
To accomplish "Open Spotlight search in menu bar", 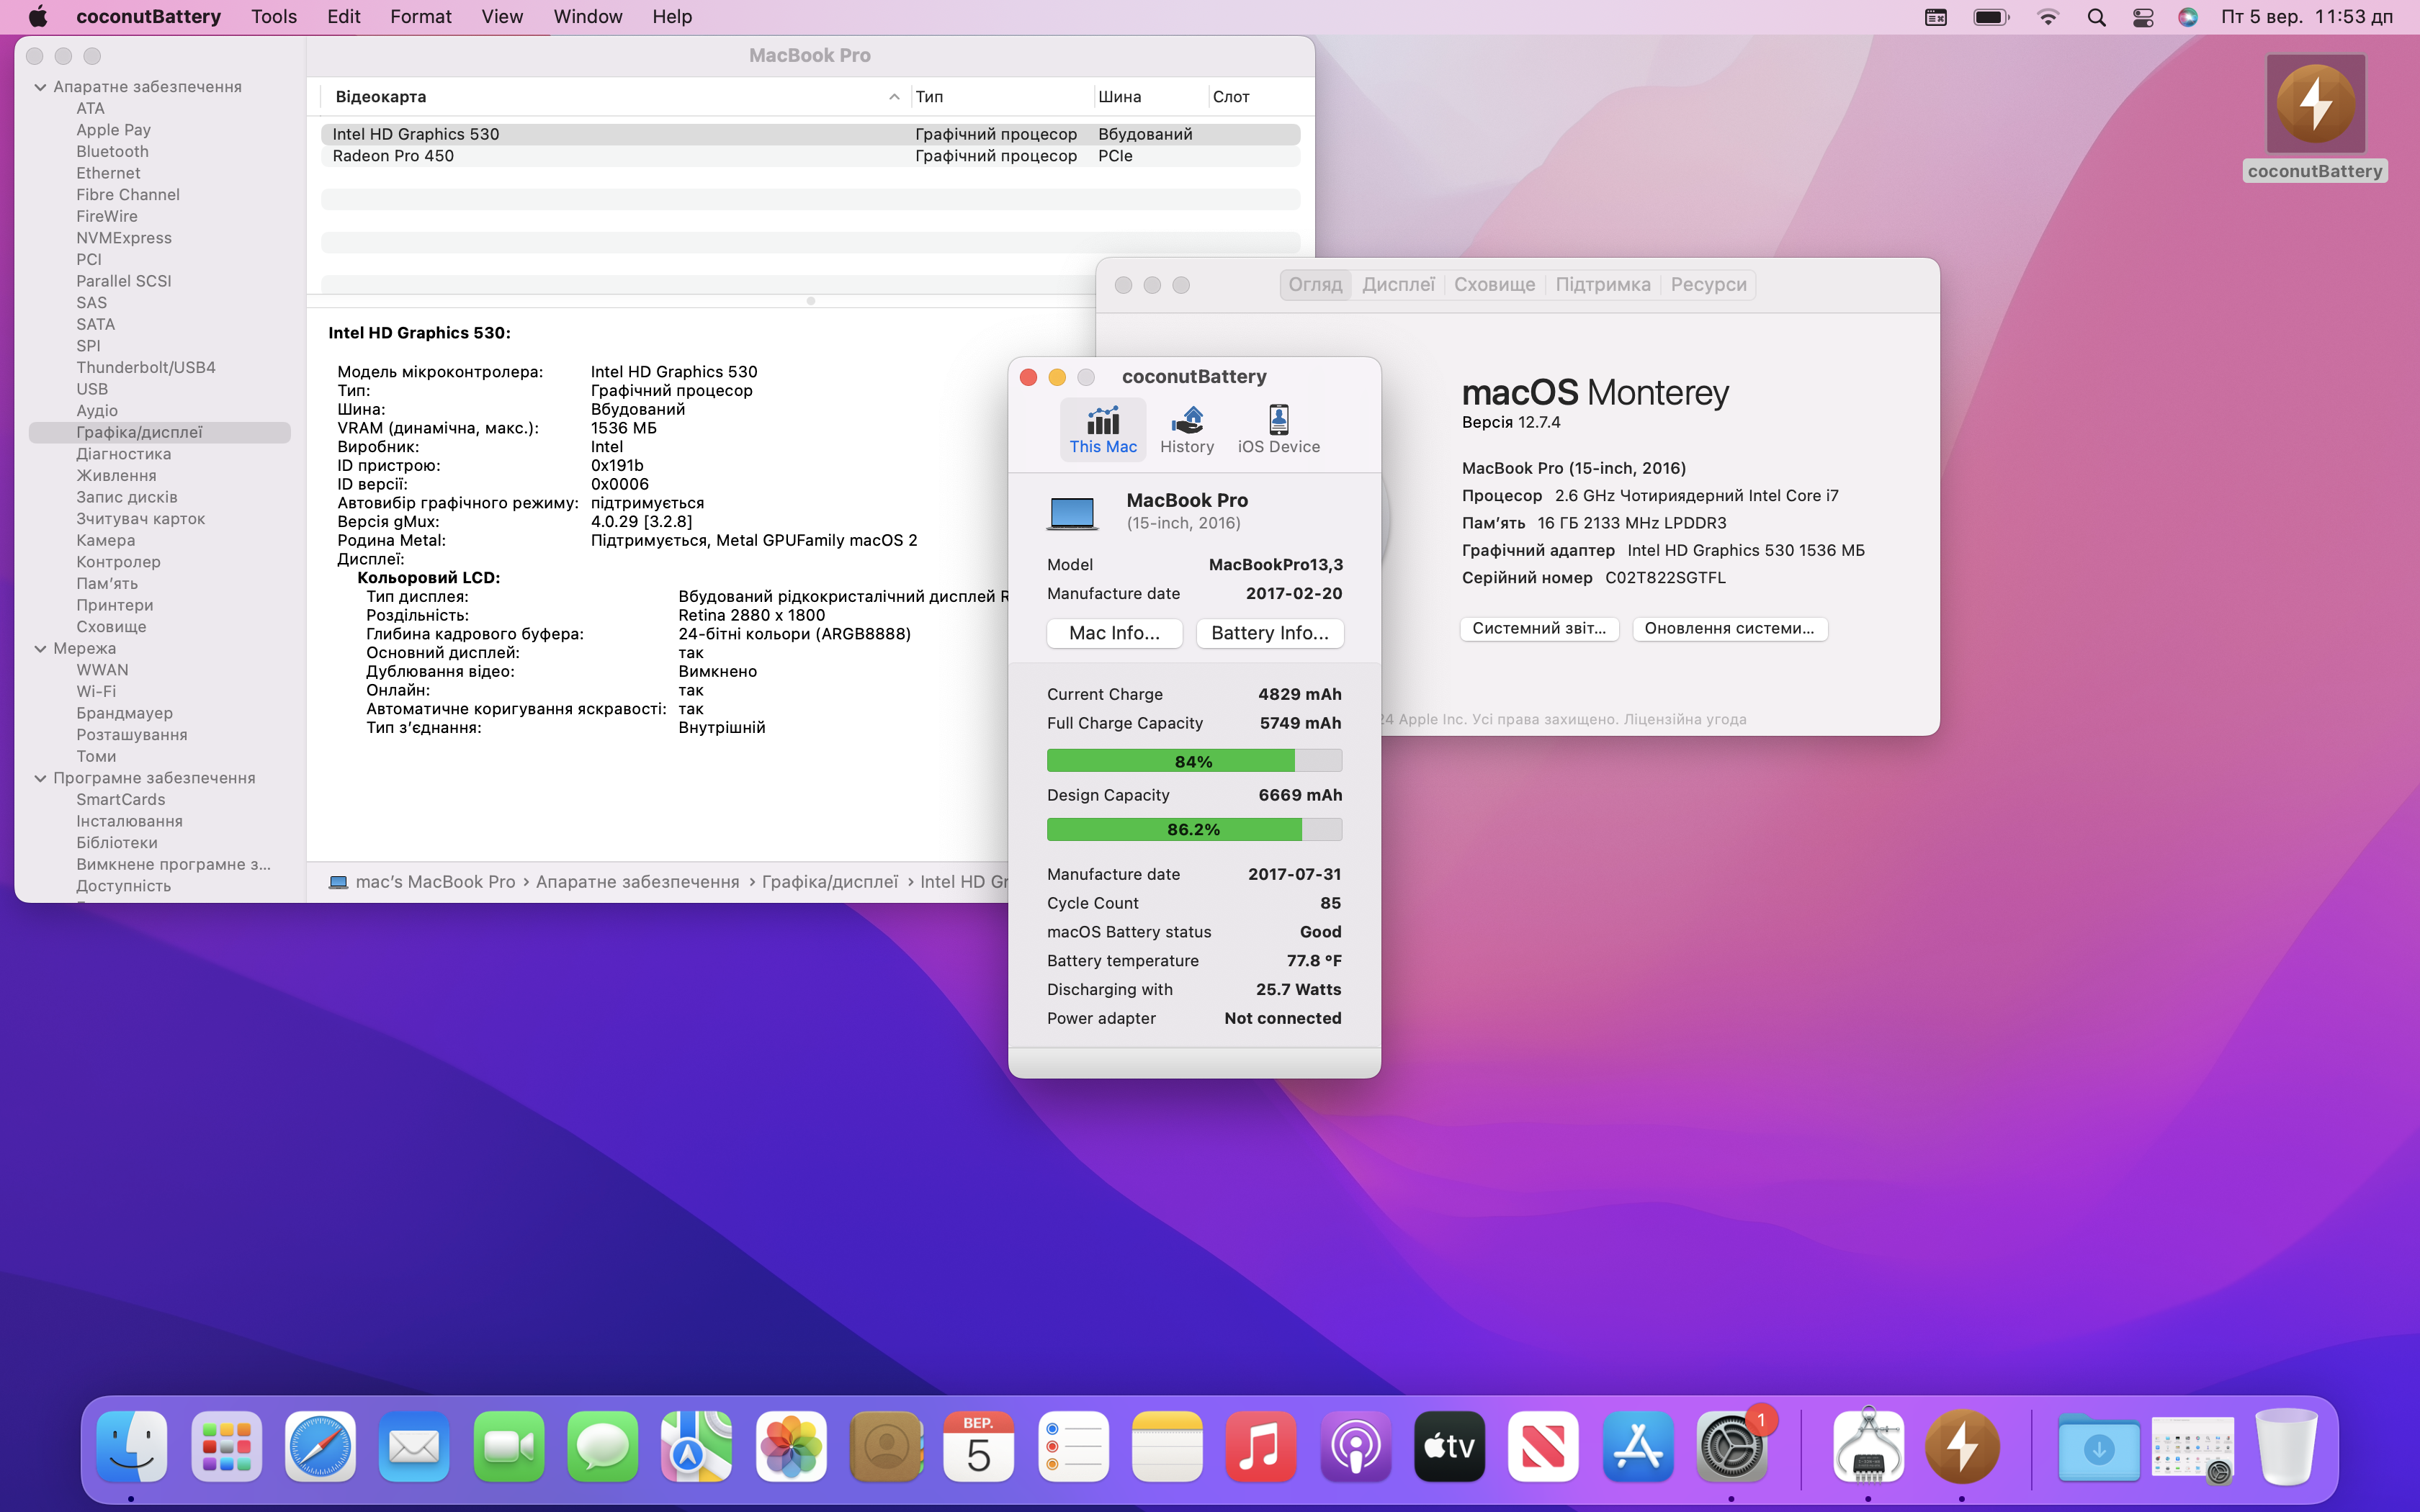I will tap(2096, 17).
